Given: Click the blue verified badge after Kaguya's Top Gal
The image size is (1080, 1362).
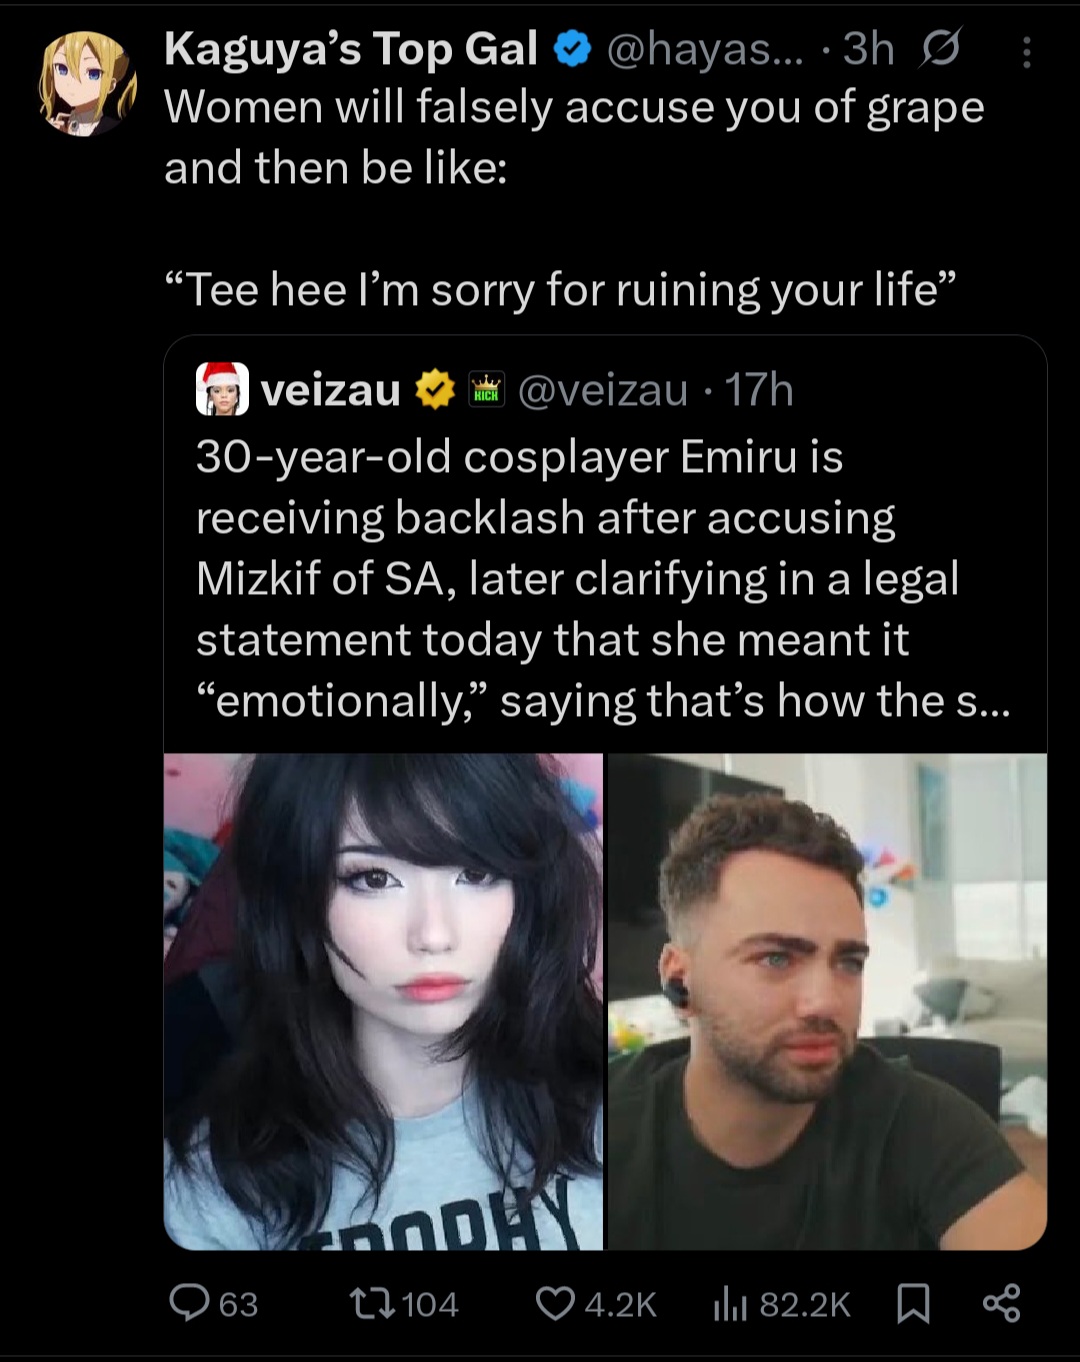Looking at the screenshot, I should 572,48.
